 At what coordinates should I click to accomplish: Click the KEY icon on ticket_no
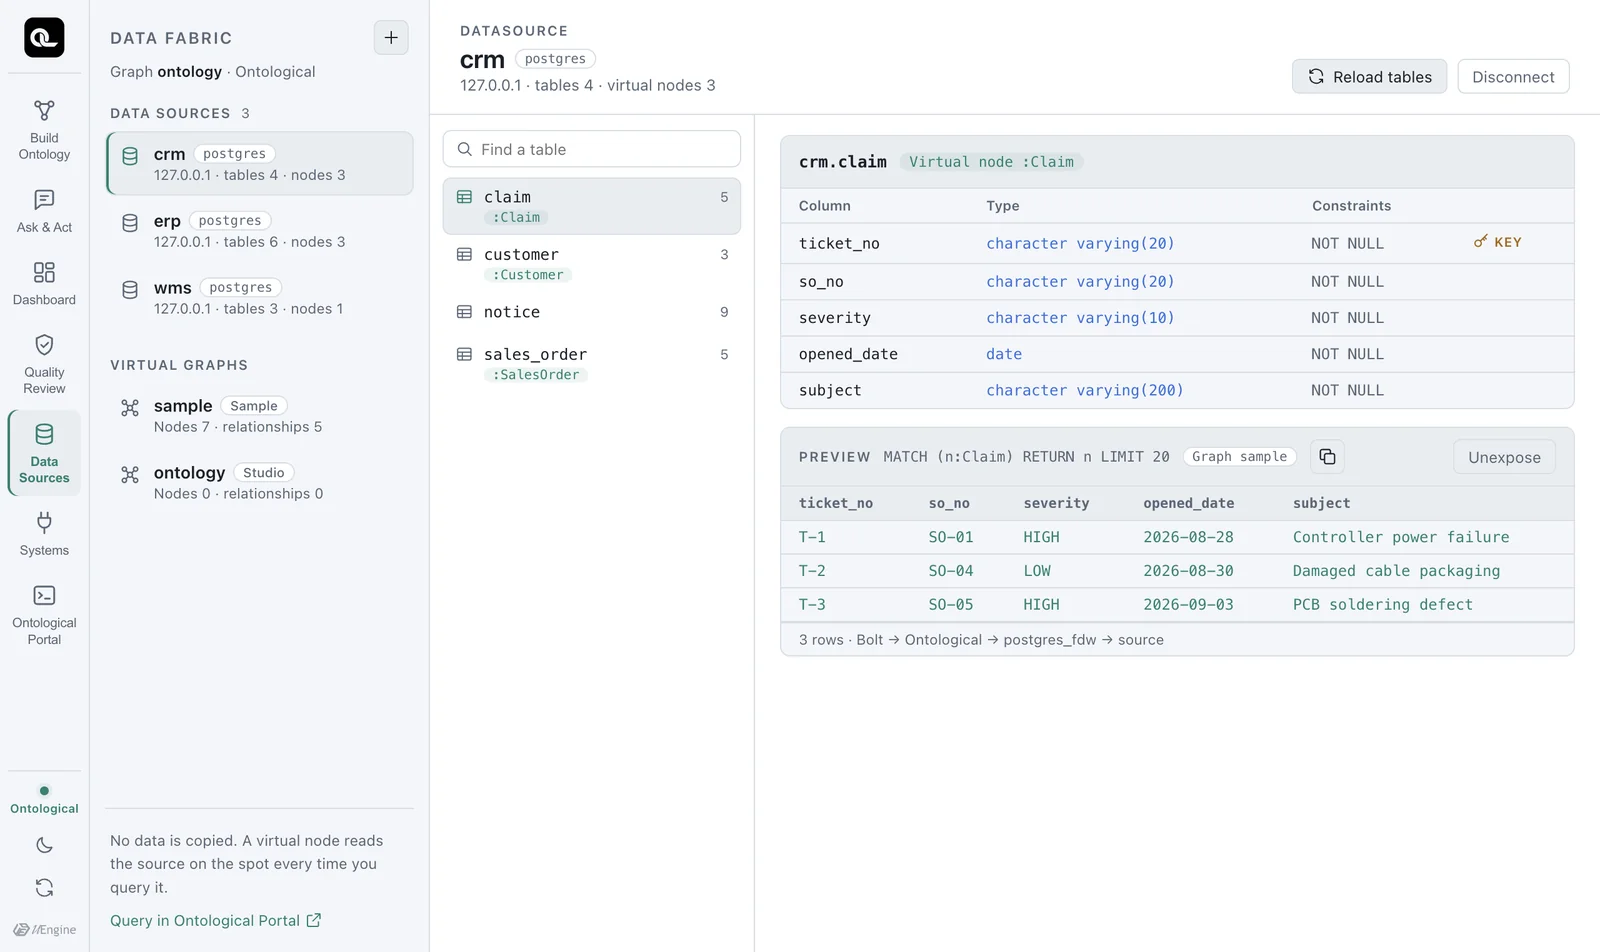[x=1480, y=242]
